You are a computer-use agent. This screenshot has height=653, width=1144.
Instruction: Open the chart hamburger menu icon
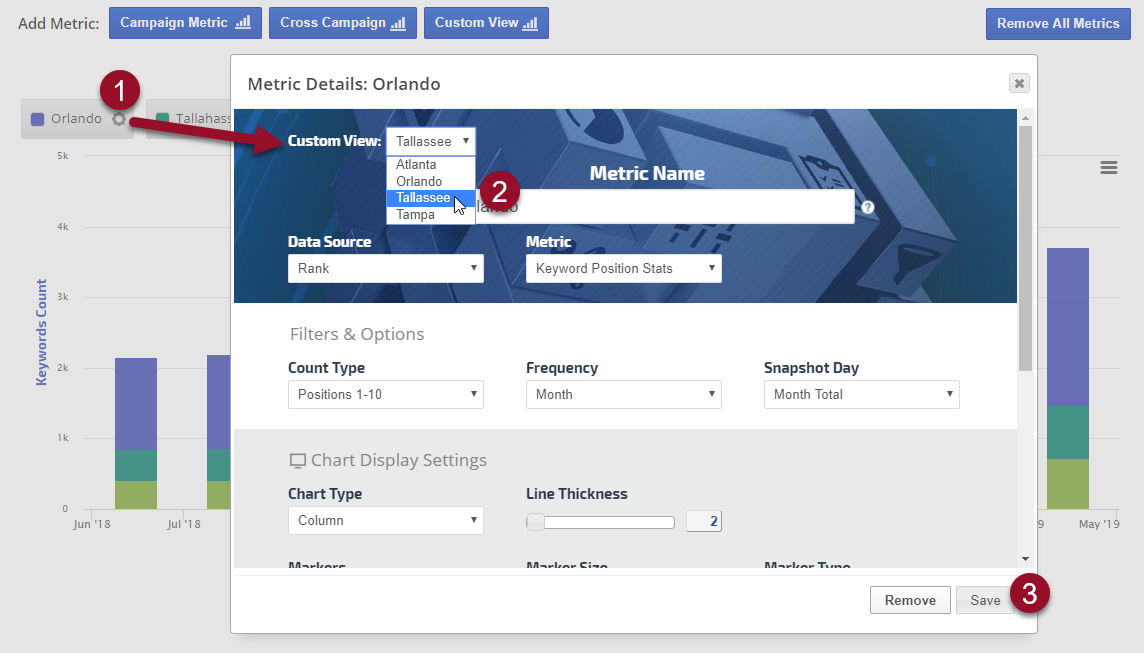pos(1108,168)
